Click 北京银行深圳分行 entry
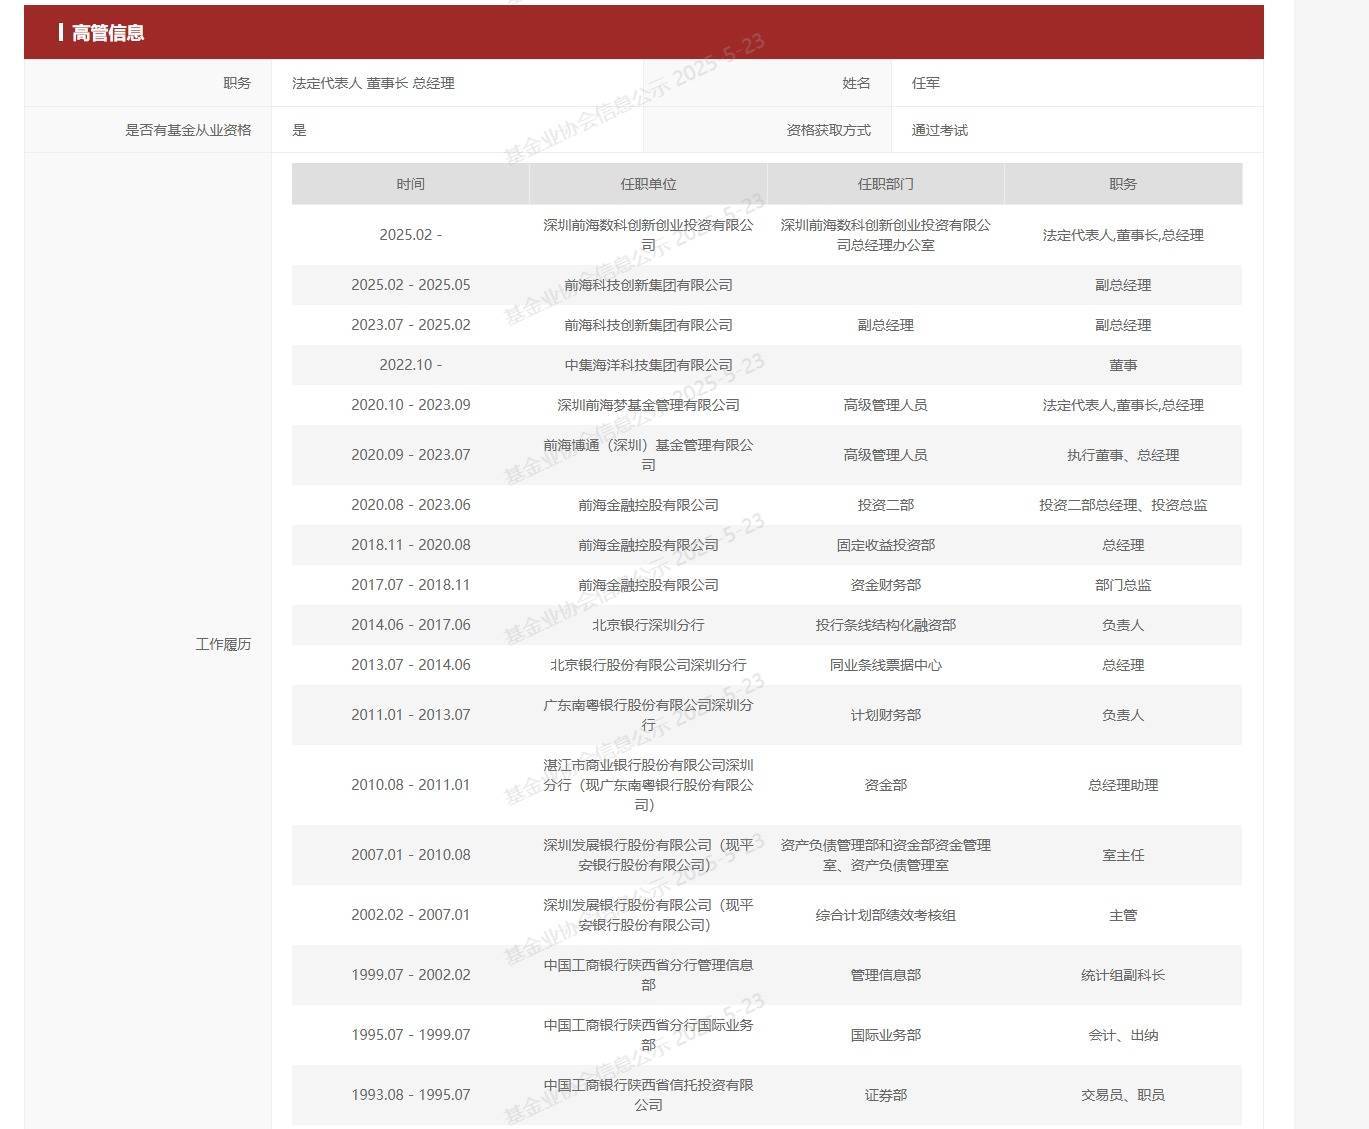Screen dimensions: 1369x1129 648,625
